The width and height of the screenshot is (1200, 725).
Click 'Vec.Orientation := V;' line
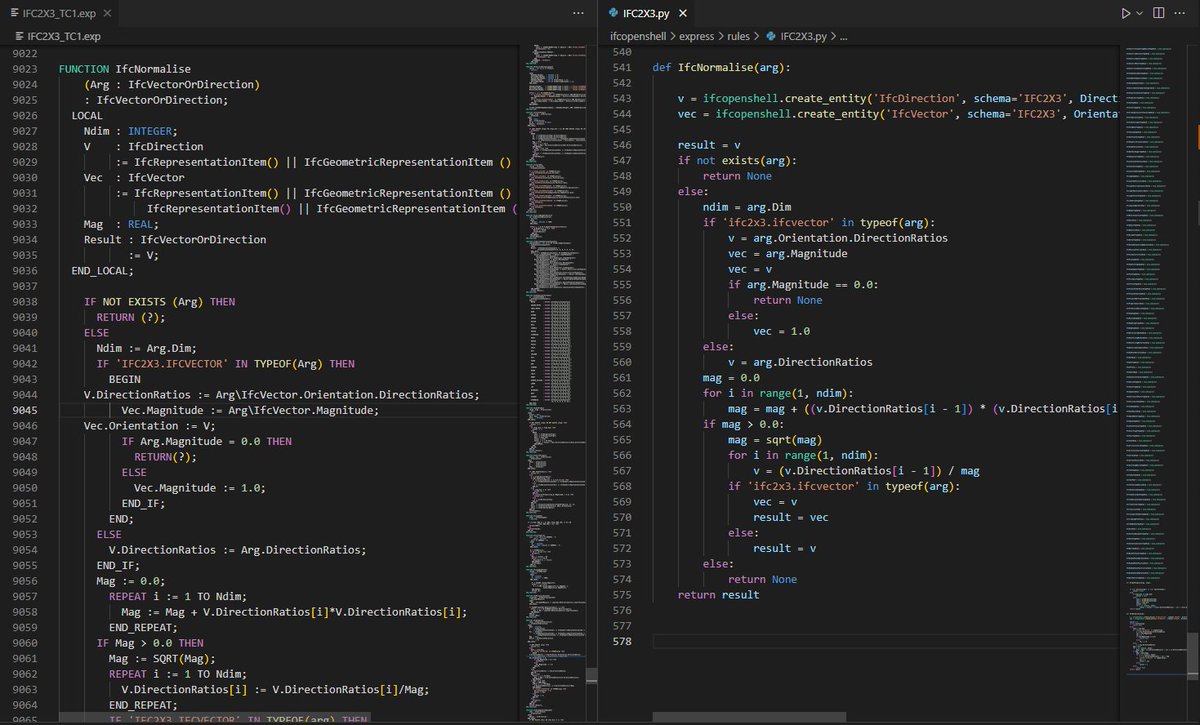(149, 425)
